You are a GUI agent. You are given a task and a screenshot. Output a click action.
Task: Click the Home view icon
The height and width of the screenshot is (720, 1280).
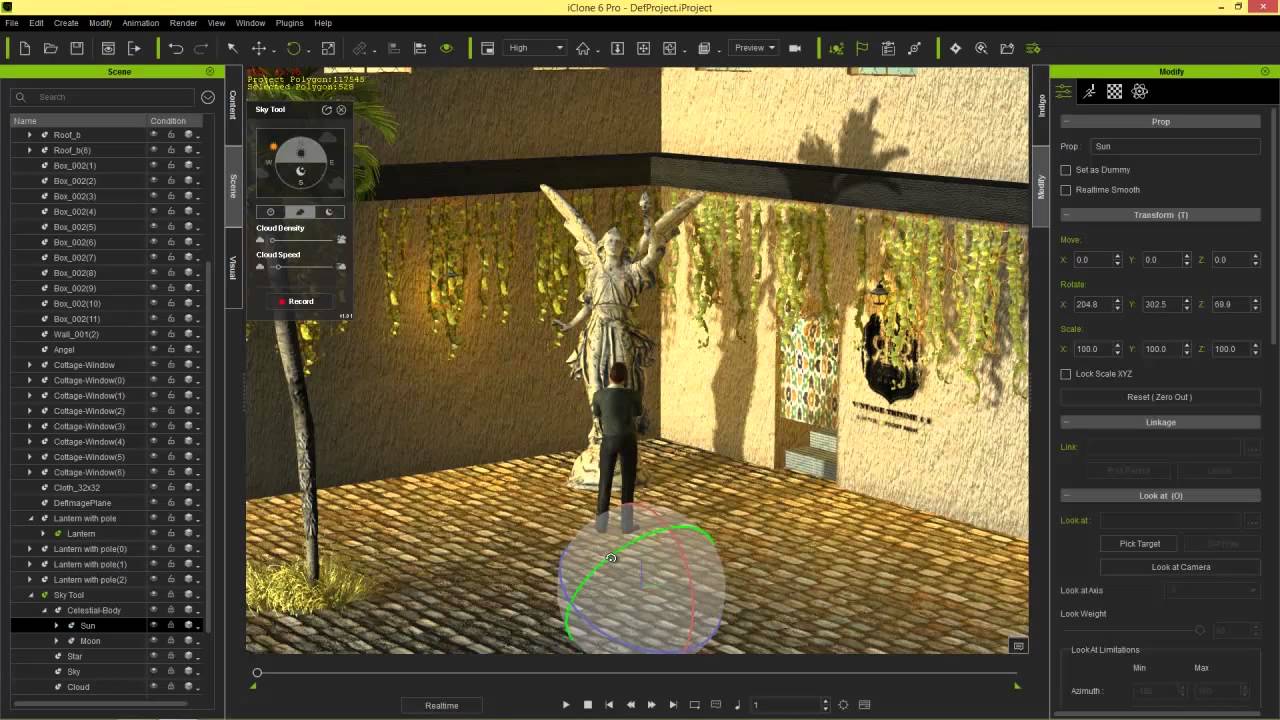click(x=583, y=48)
